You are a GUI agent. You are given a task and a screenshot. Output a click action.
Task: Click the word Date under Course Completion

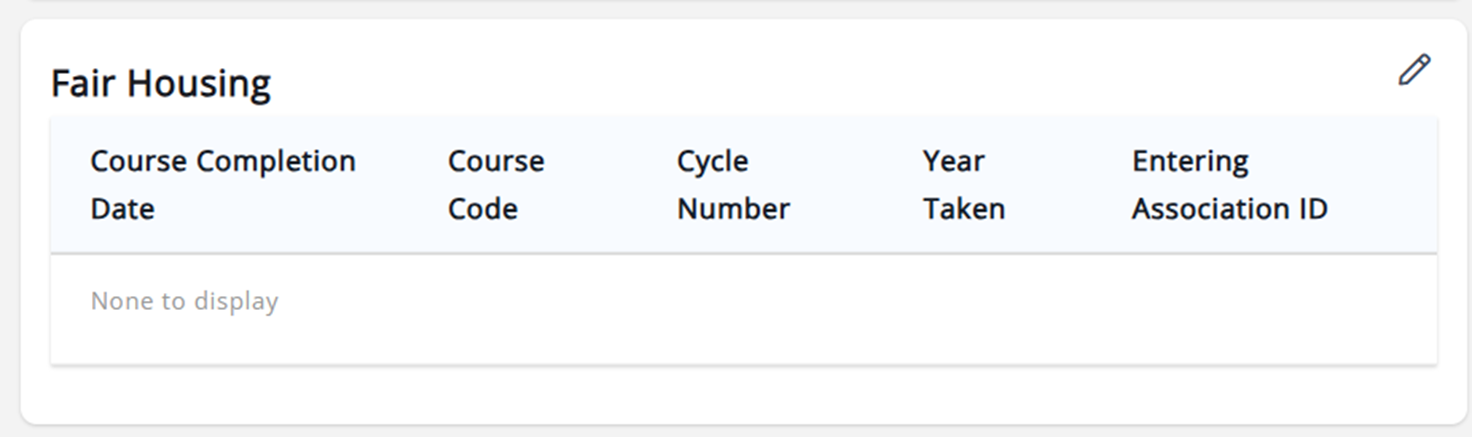click(x=123, y=209)
